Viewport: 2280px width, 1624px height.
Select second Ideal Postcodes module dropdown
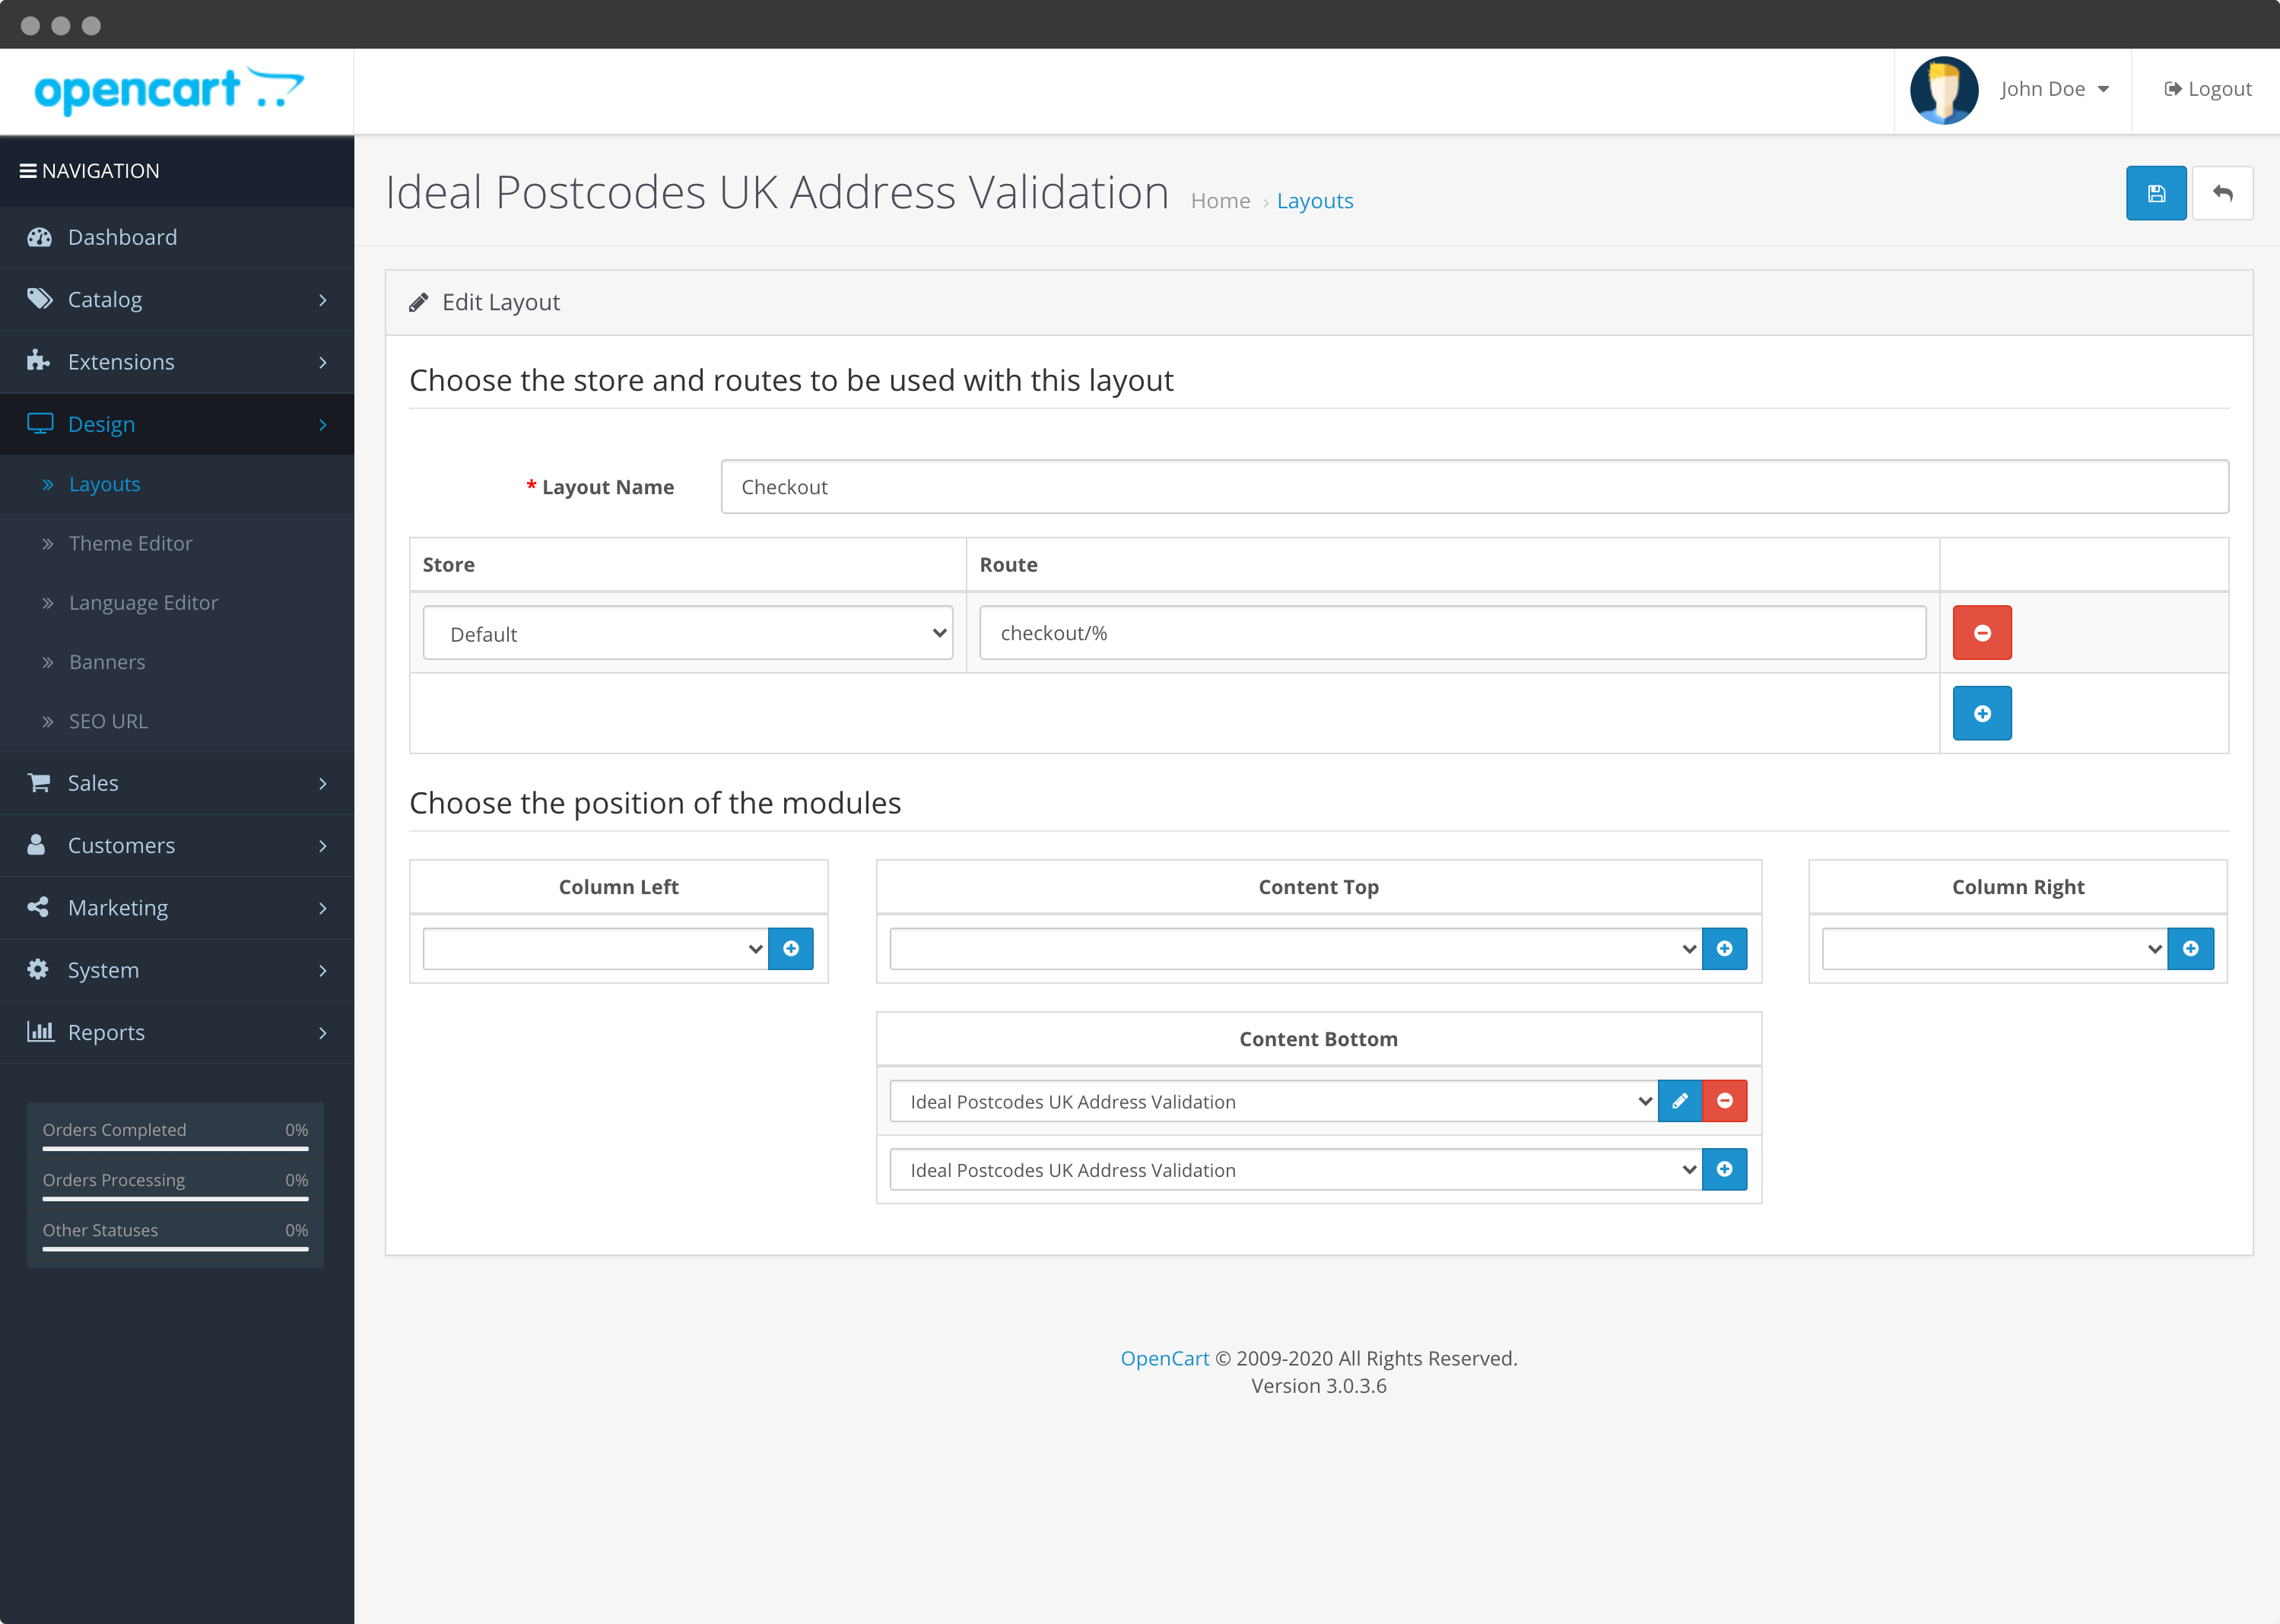tap(1294, 1169)
